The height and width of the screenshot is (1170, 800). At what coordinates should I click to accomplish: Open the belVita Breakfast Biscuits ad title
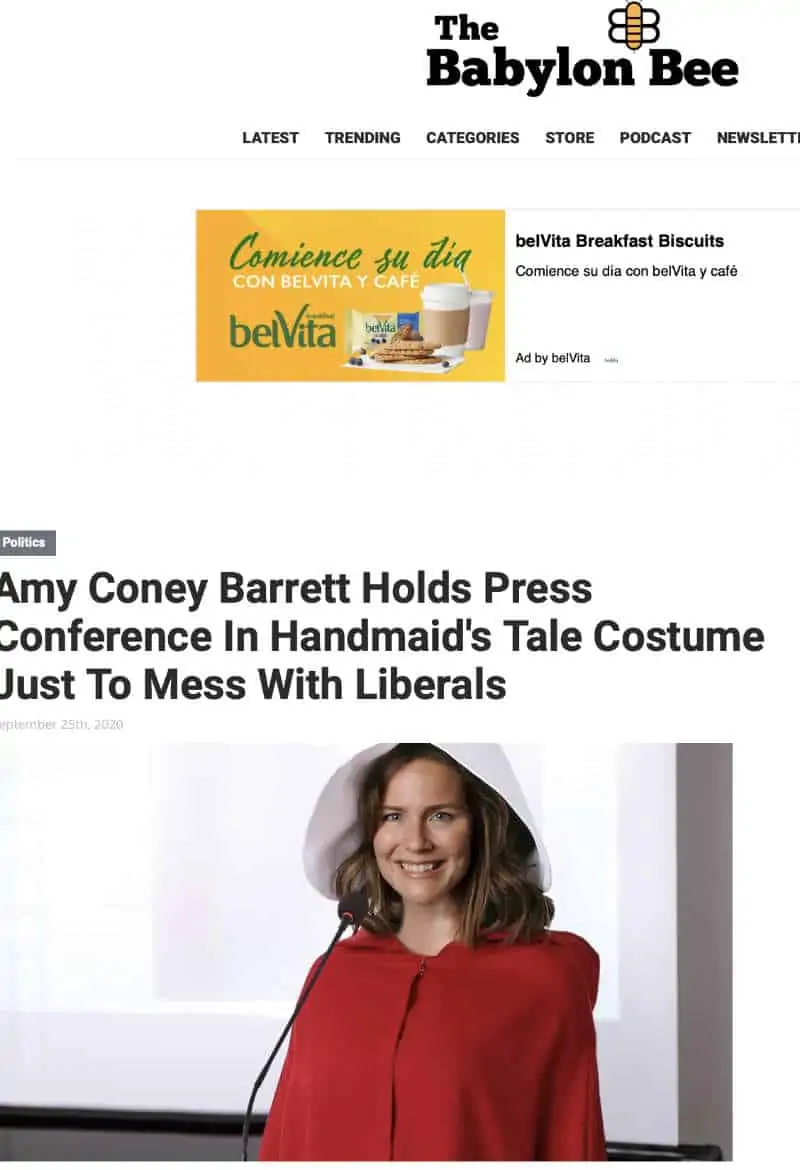pyautogui.click(x=619, y=241)
